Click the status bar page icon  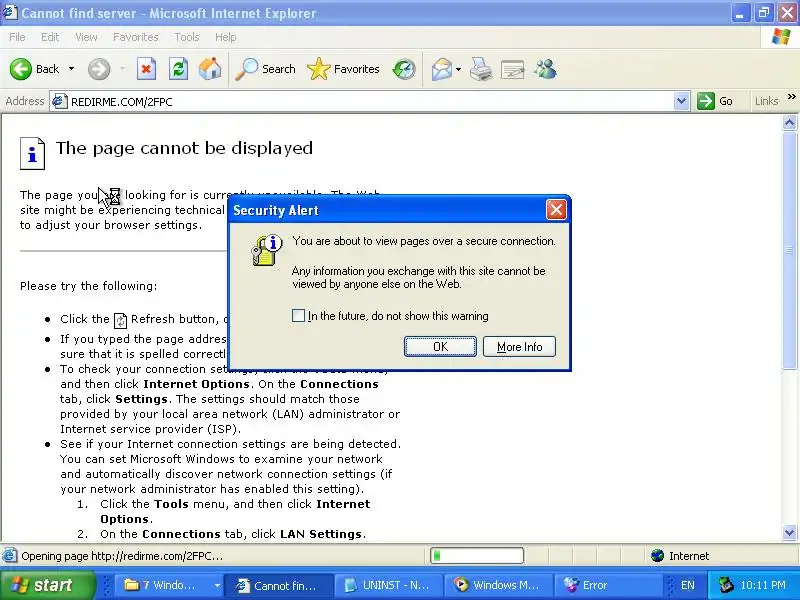pos(9,556)
